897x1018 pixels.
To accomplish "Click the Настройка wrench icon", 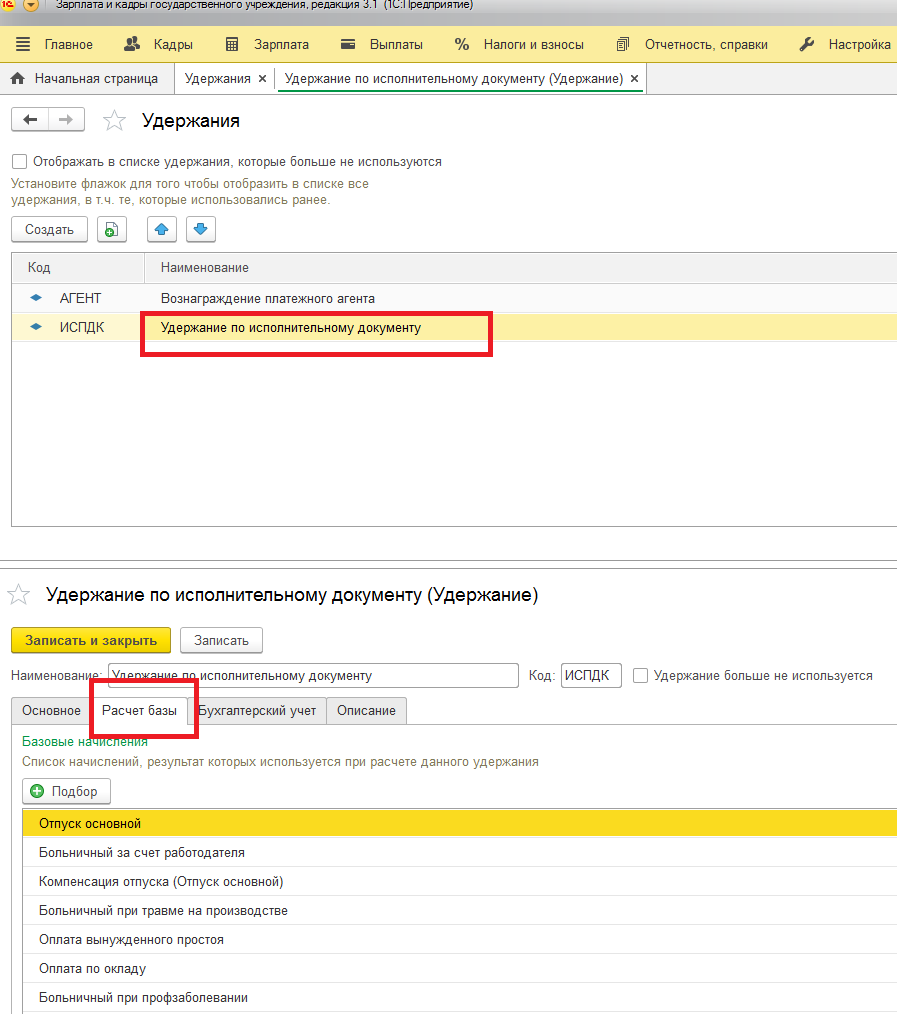I will pyautogui.click(x=807, y=44).
